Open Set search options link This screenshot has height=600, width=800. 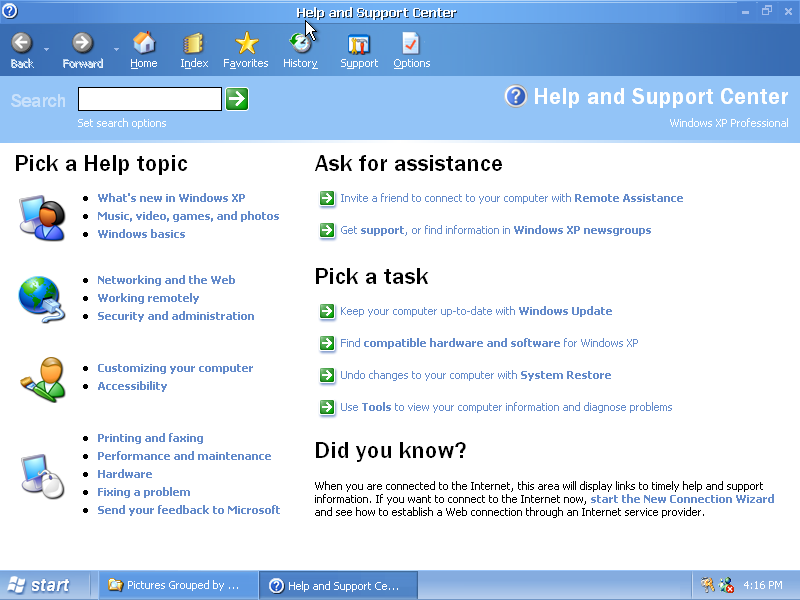(x=122, y=123)
